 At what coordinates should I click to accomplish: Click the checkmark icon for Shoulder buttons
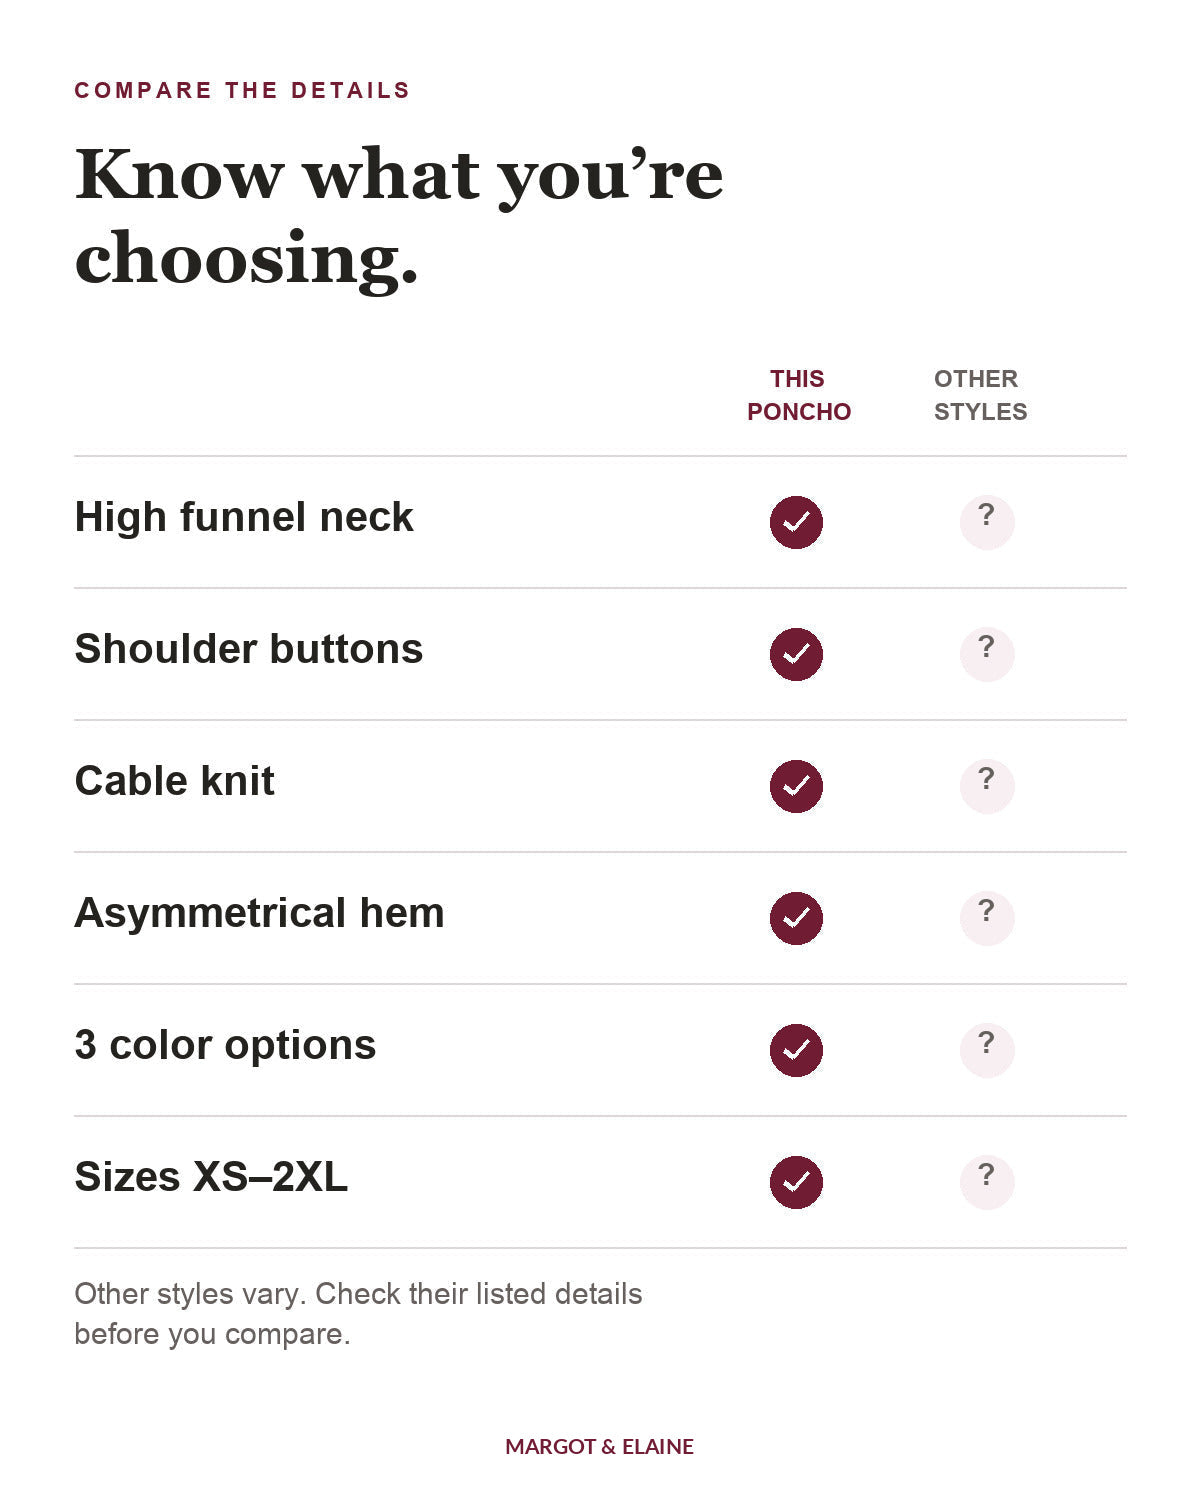pos(796,654)
